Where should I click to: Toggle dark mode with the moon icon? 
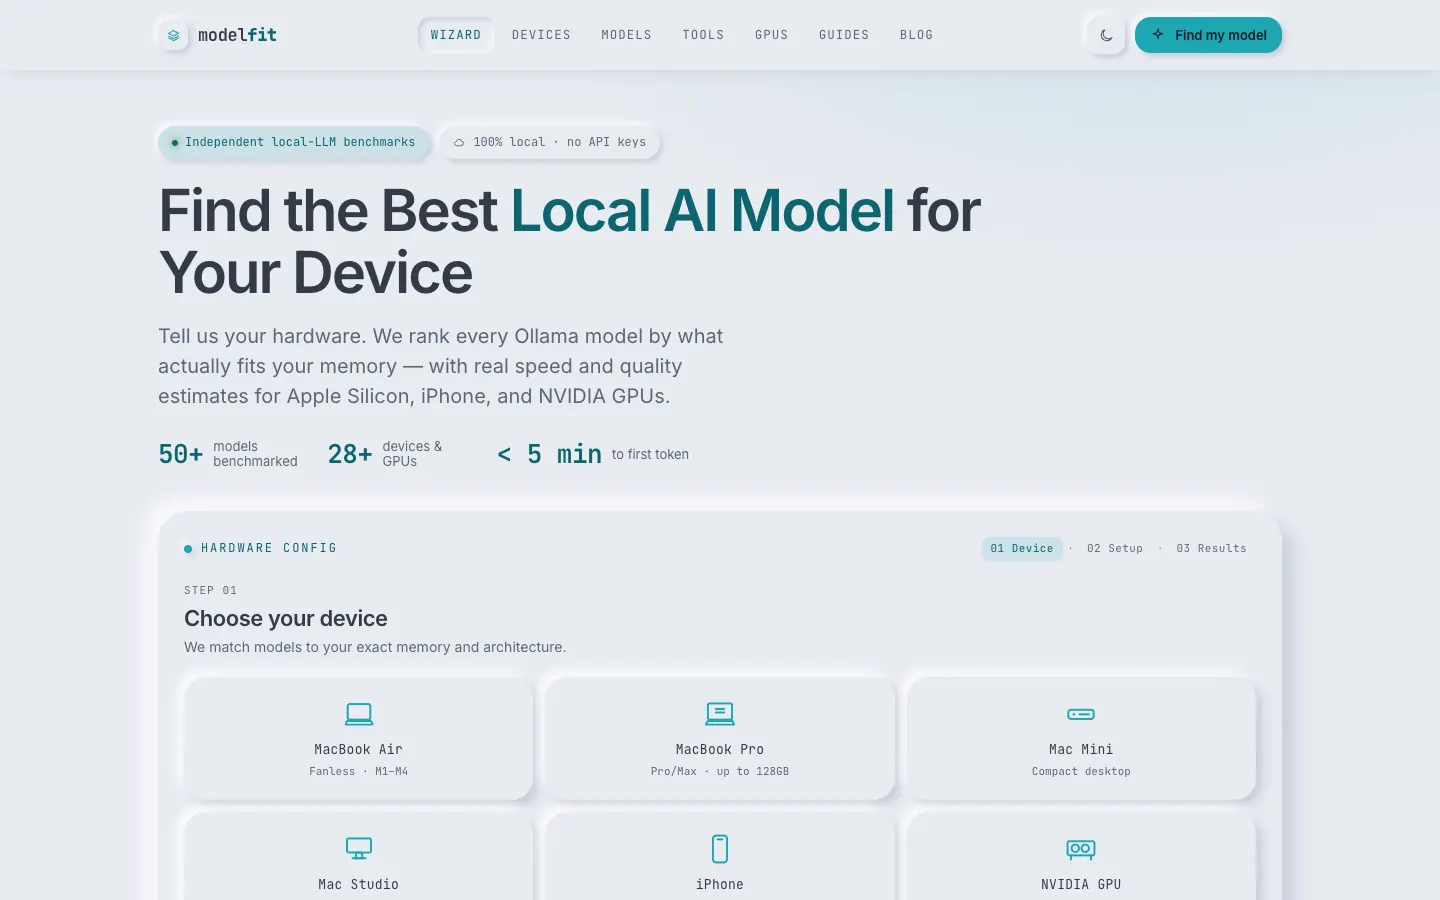click(1106, 35)
